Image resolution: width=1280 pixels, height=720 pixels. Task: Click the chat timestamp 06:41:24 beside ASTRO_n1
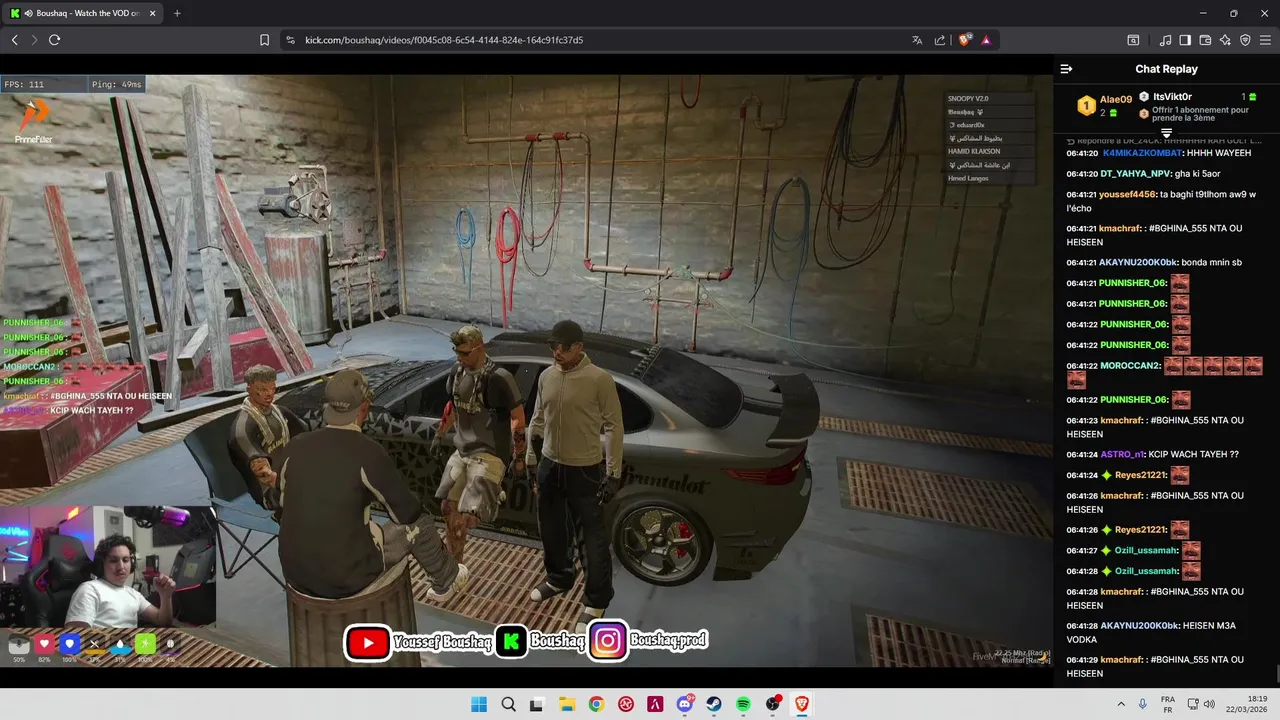coord(1081,454)
